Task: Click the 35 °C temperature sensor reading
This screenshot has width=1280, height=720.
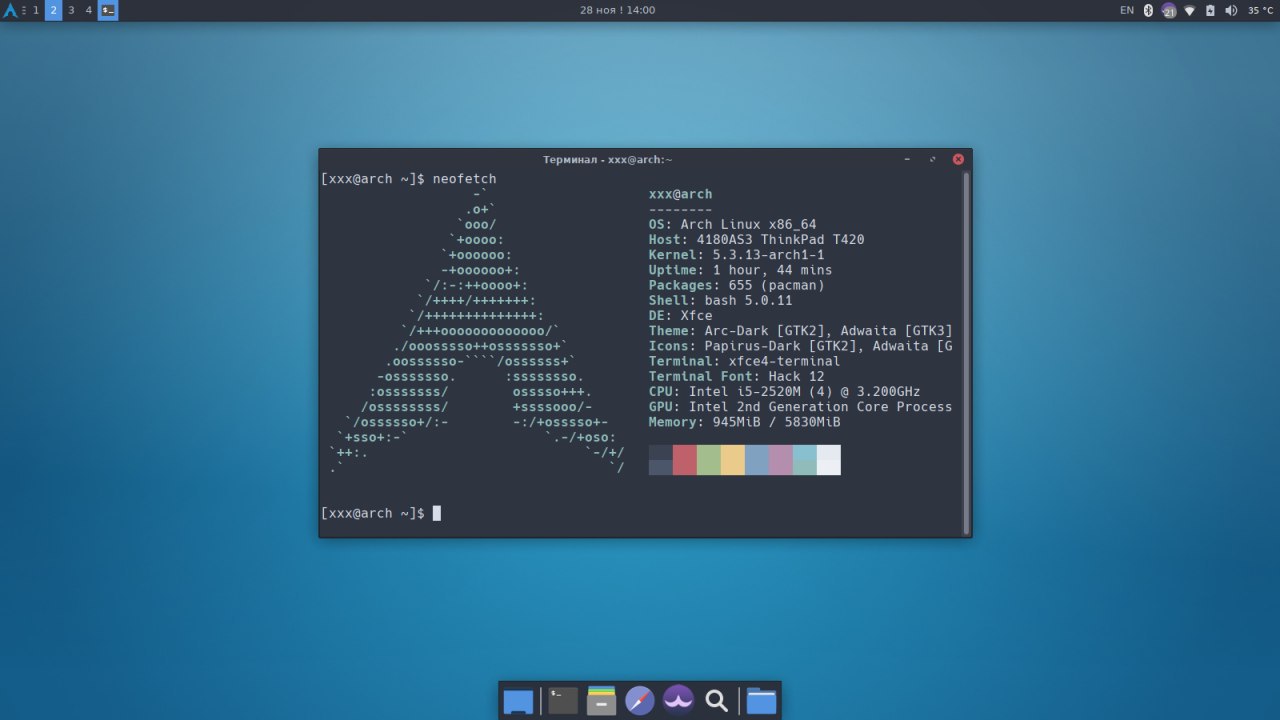Action: tap(1260, 10)
